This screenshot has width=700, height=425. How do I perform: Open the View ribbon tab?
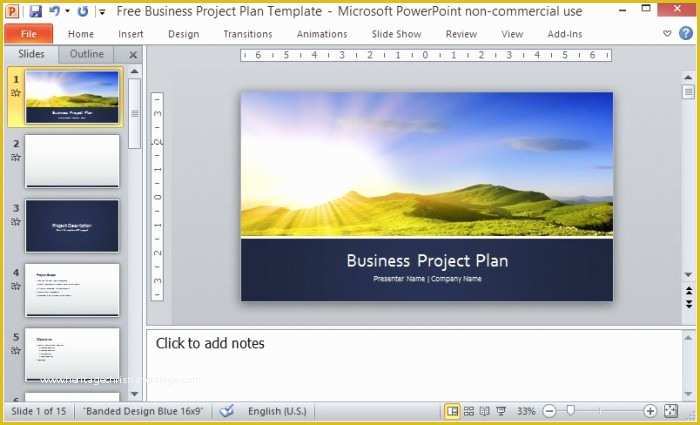coord(512,34)
